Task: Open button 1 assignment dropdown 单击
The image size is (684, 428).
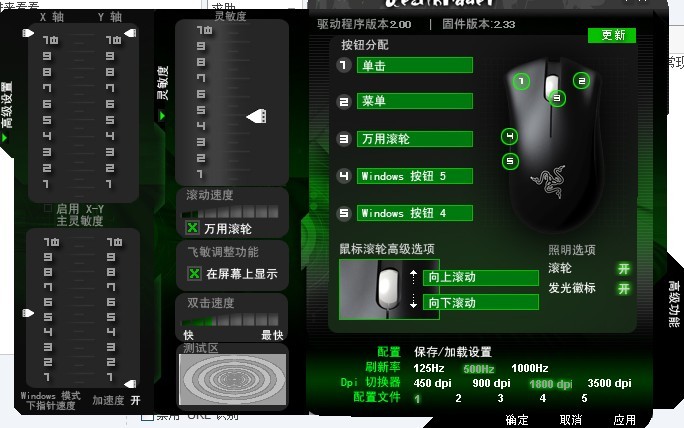Action: pyautogui.click(x=414, y=65)
